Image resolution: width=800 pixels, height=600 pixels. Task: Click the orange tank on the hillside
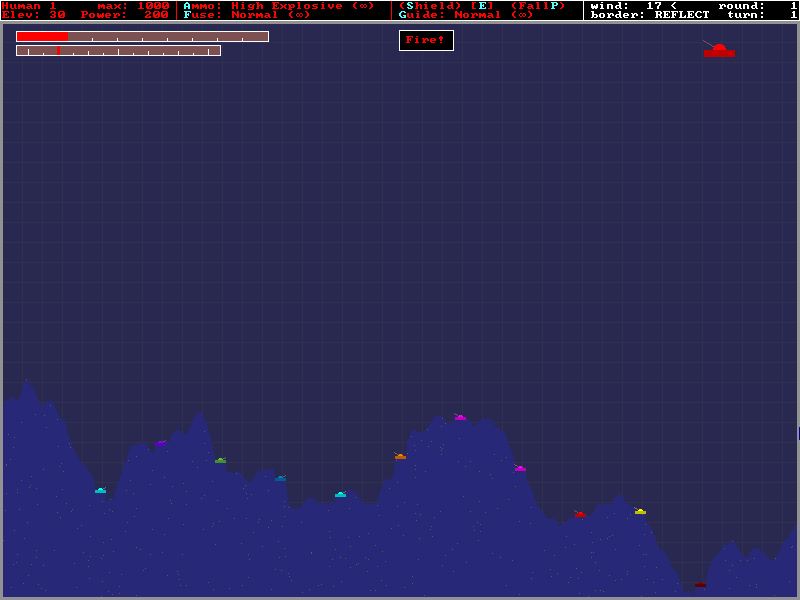point(400,456)
